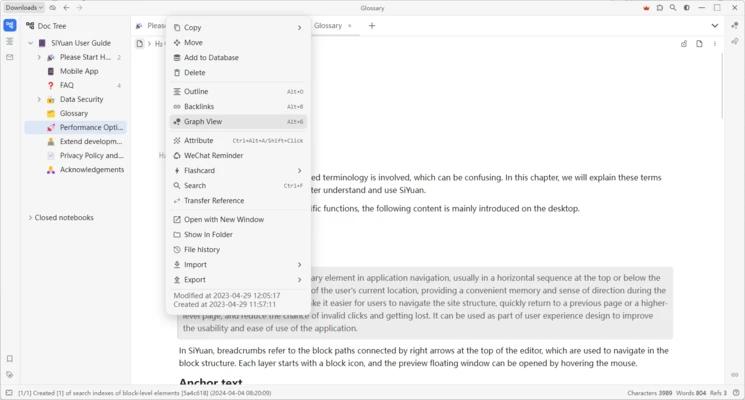745x400 pixels.
Task: Open the Bookmark dock icon
Action: 10,359
